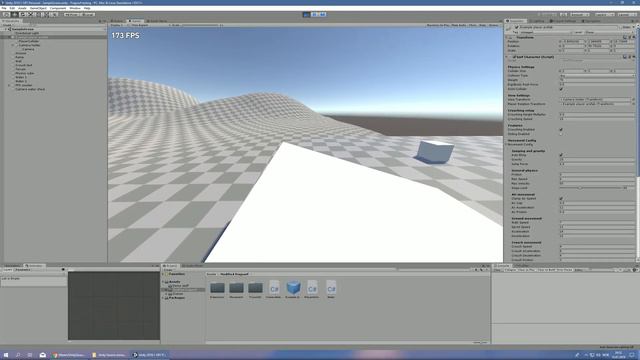Switch to the Game tab
Viewport: 640px width, 360px height.
pos(135,21)
